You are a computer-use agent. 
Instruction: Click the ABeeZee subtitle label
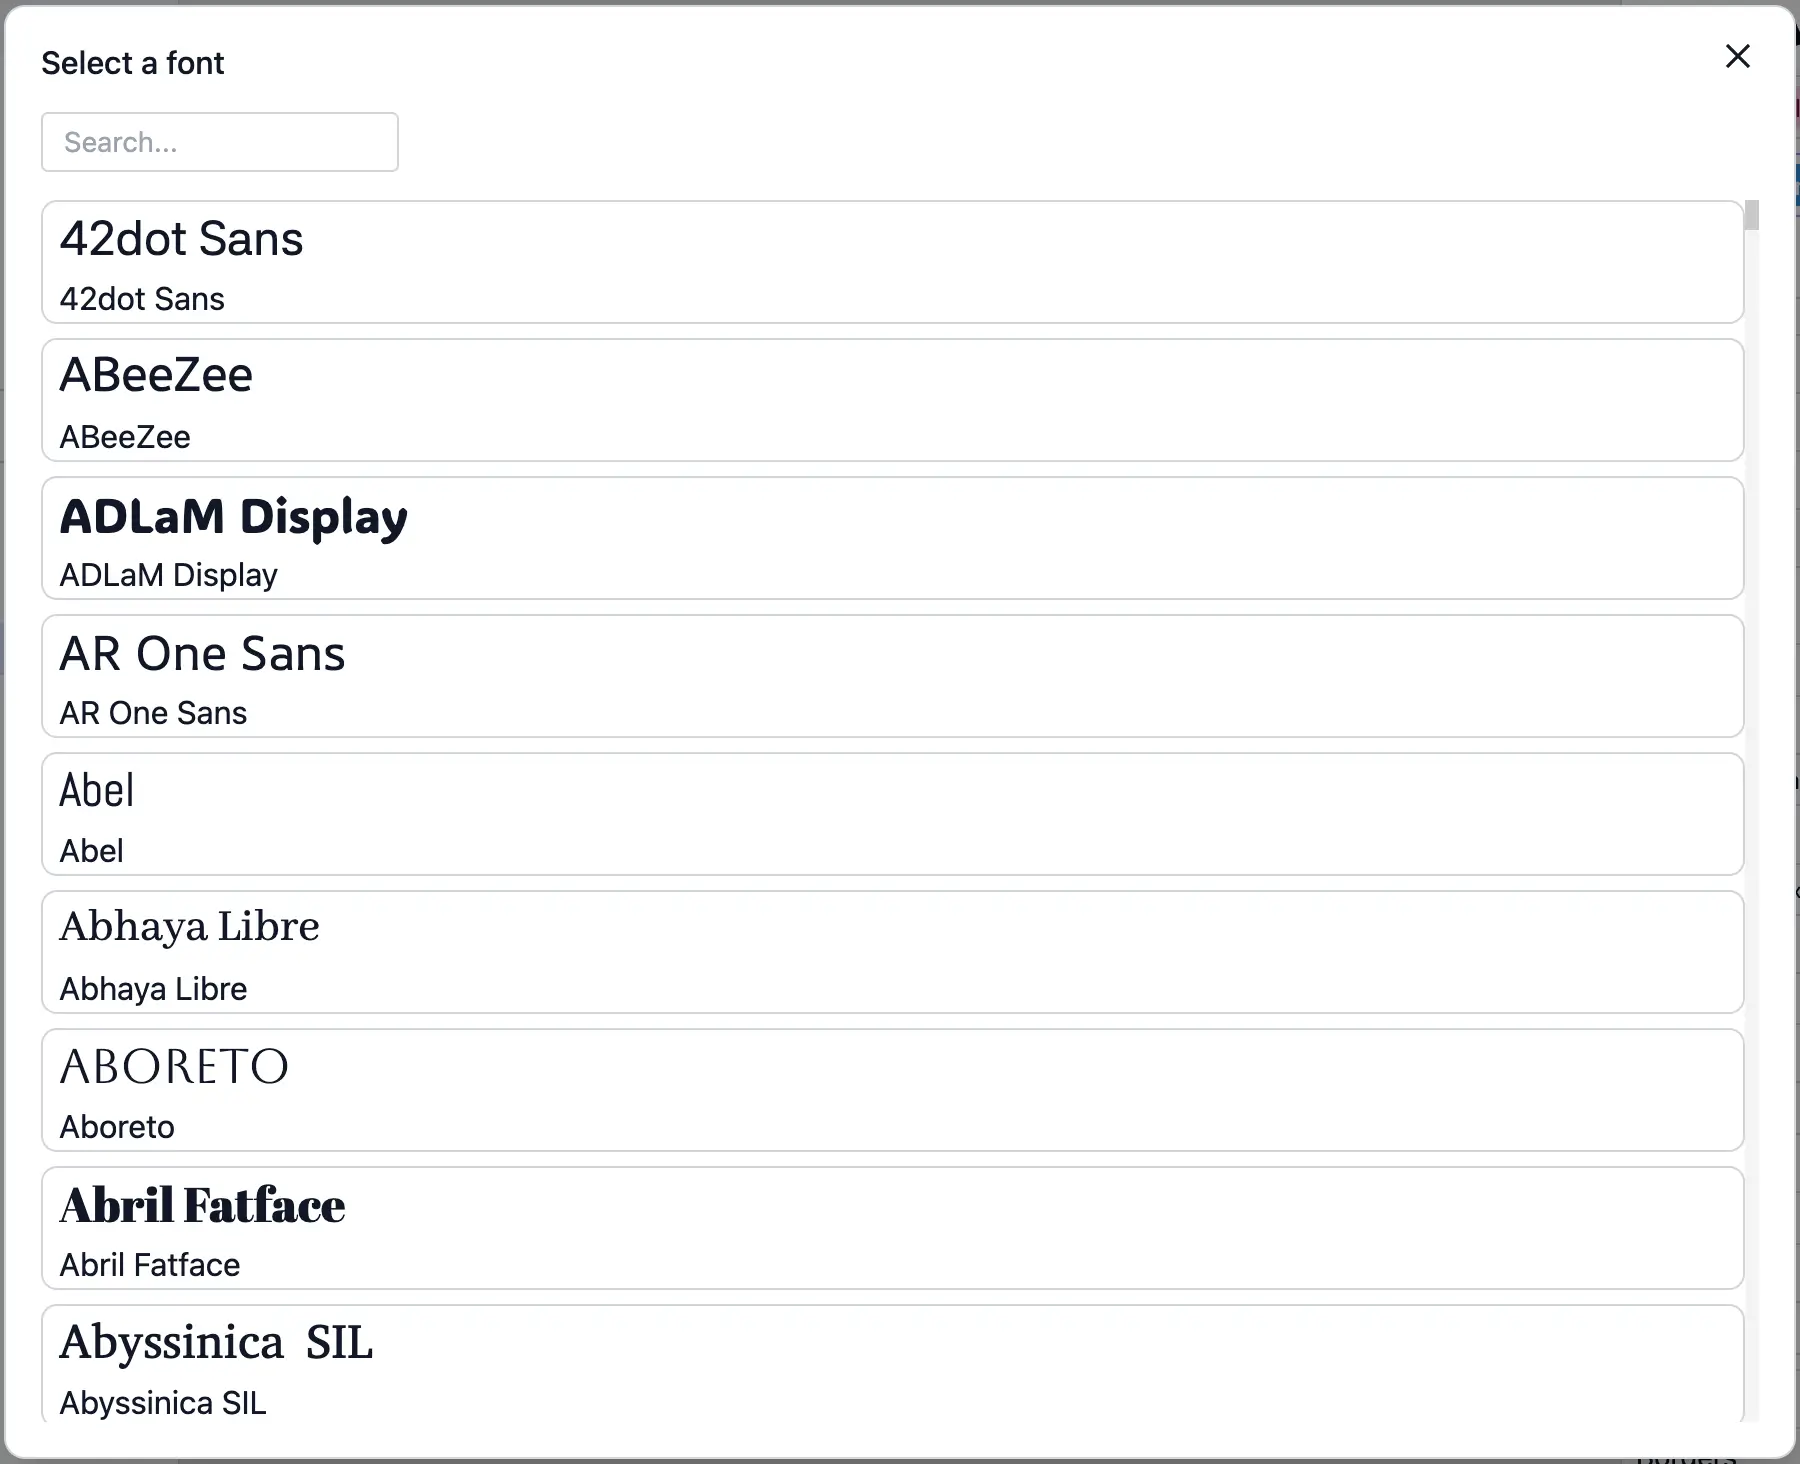124,436
